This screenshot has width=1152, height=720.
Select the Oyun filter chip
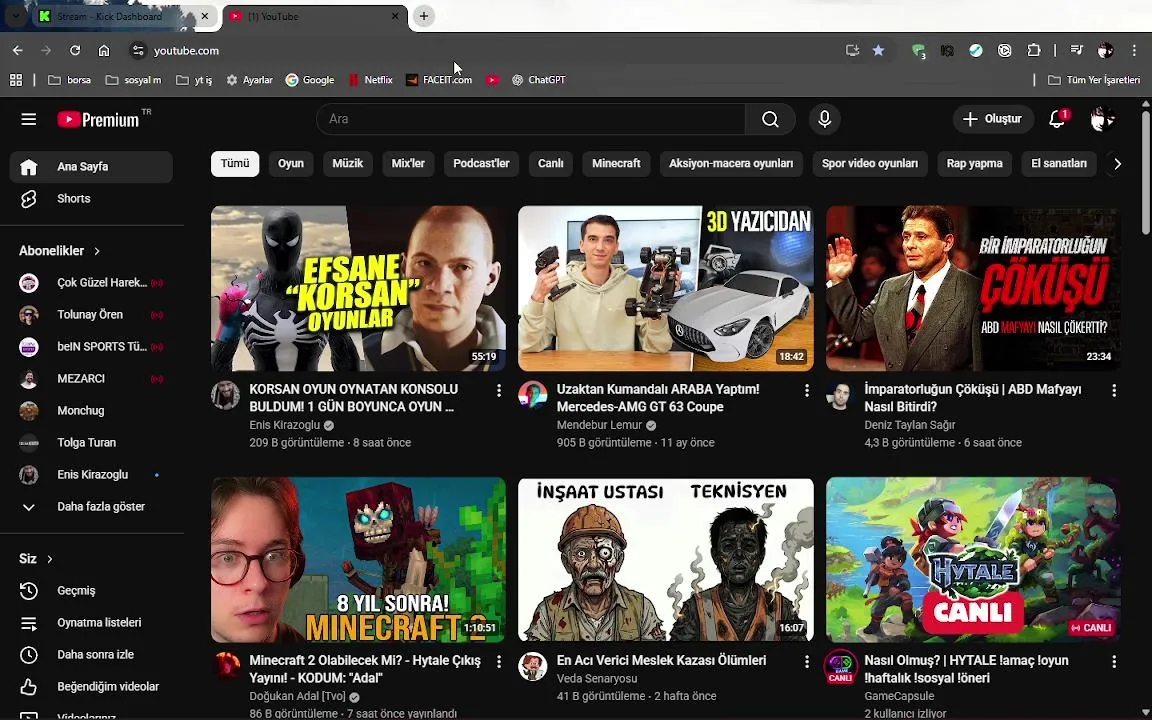point(291,164)
